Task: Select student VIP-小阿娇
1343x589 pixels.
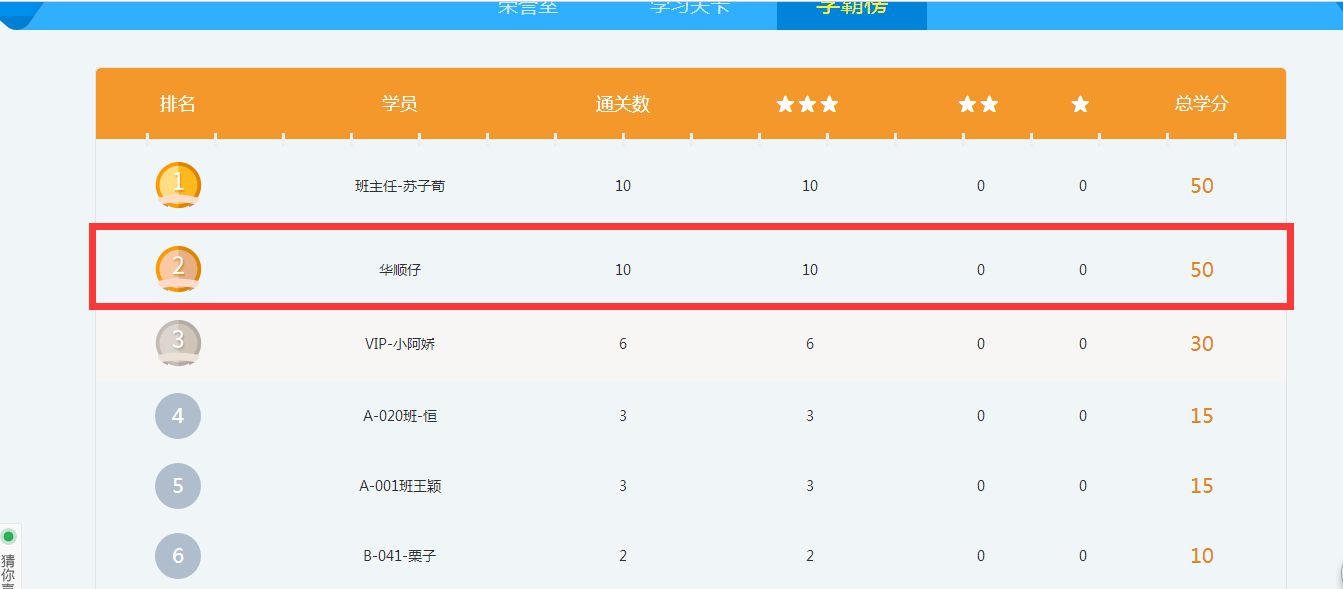Action: [x=400, y=344]
